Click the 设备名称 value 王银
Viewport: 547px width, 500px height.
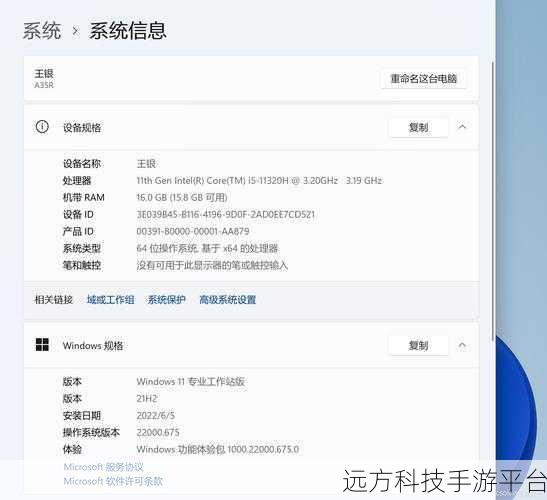click(146, 164)
